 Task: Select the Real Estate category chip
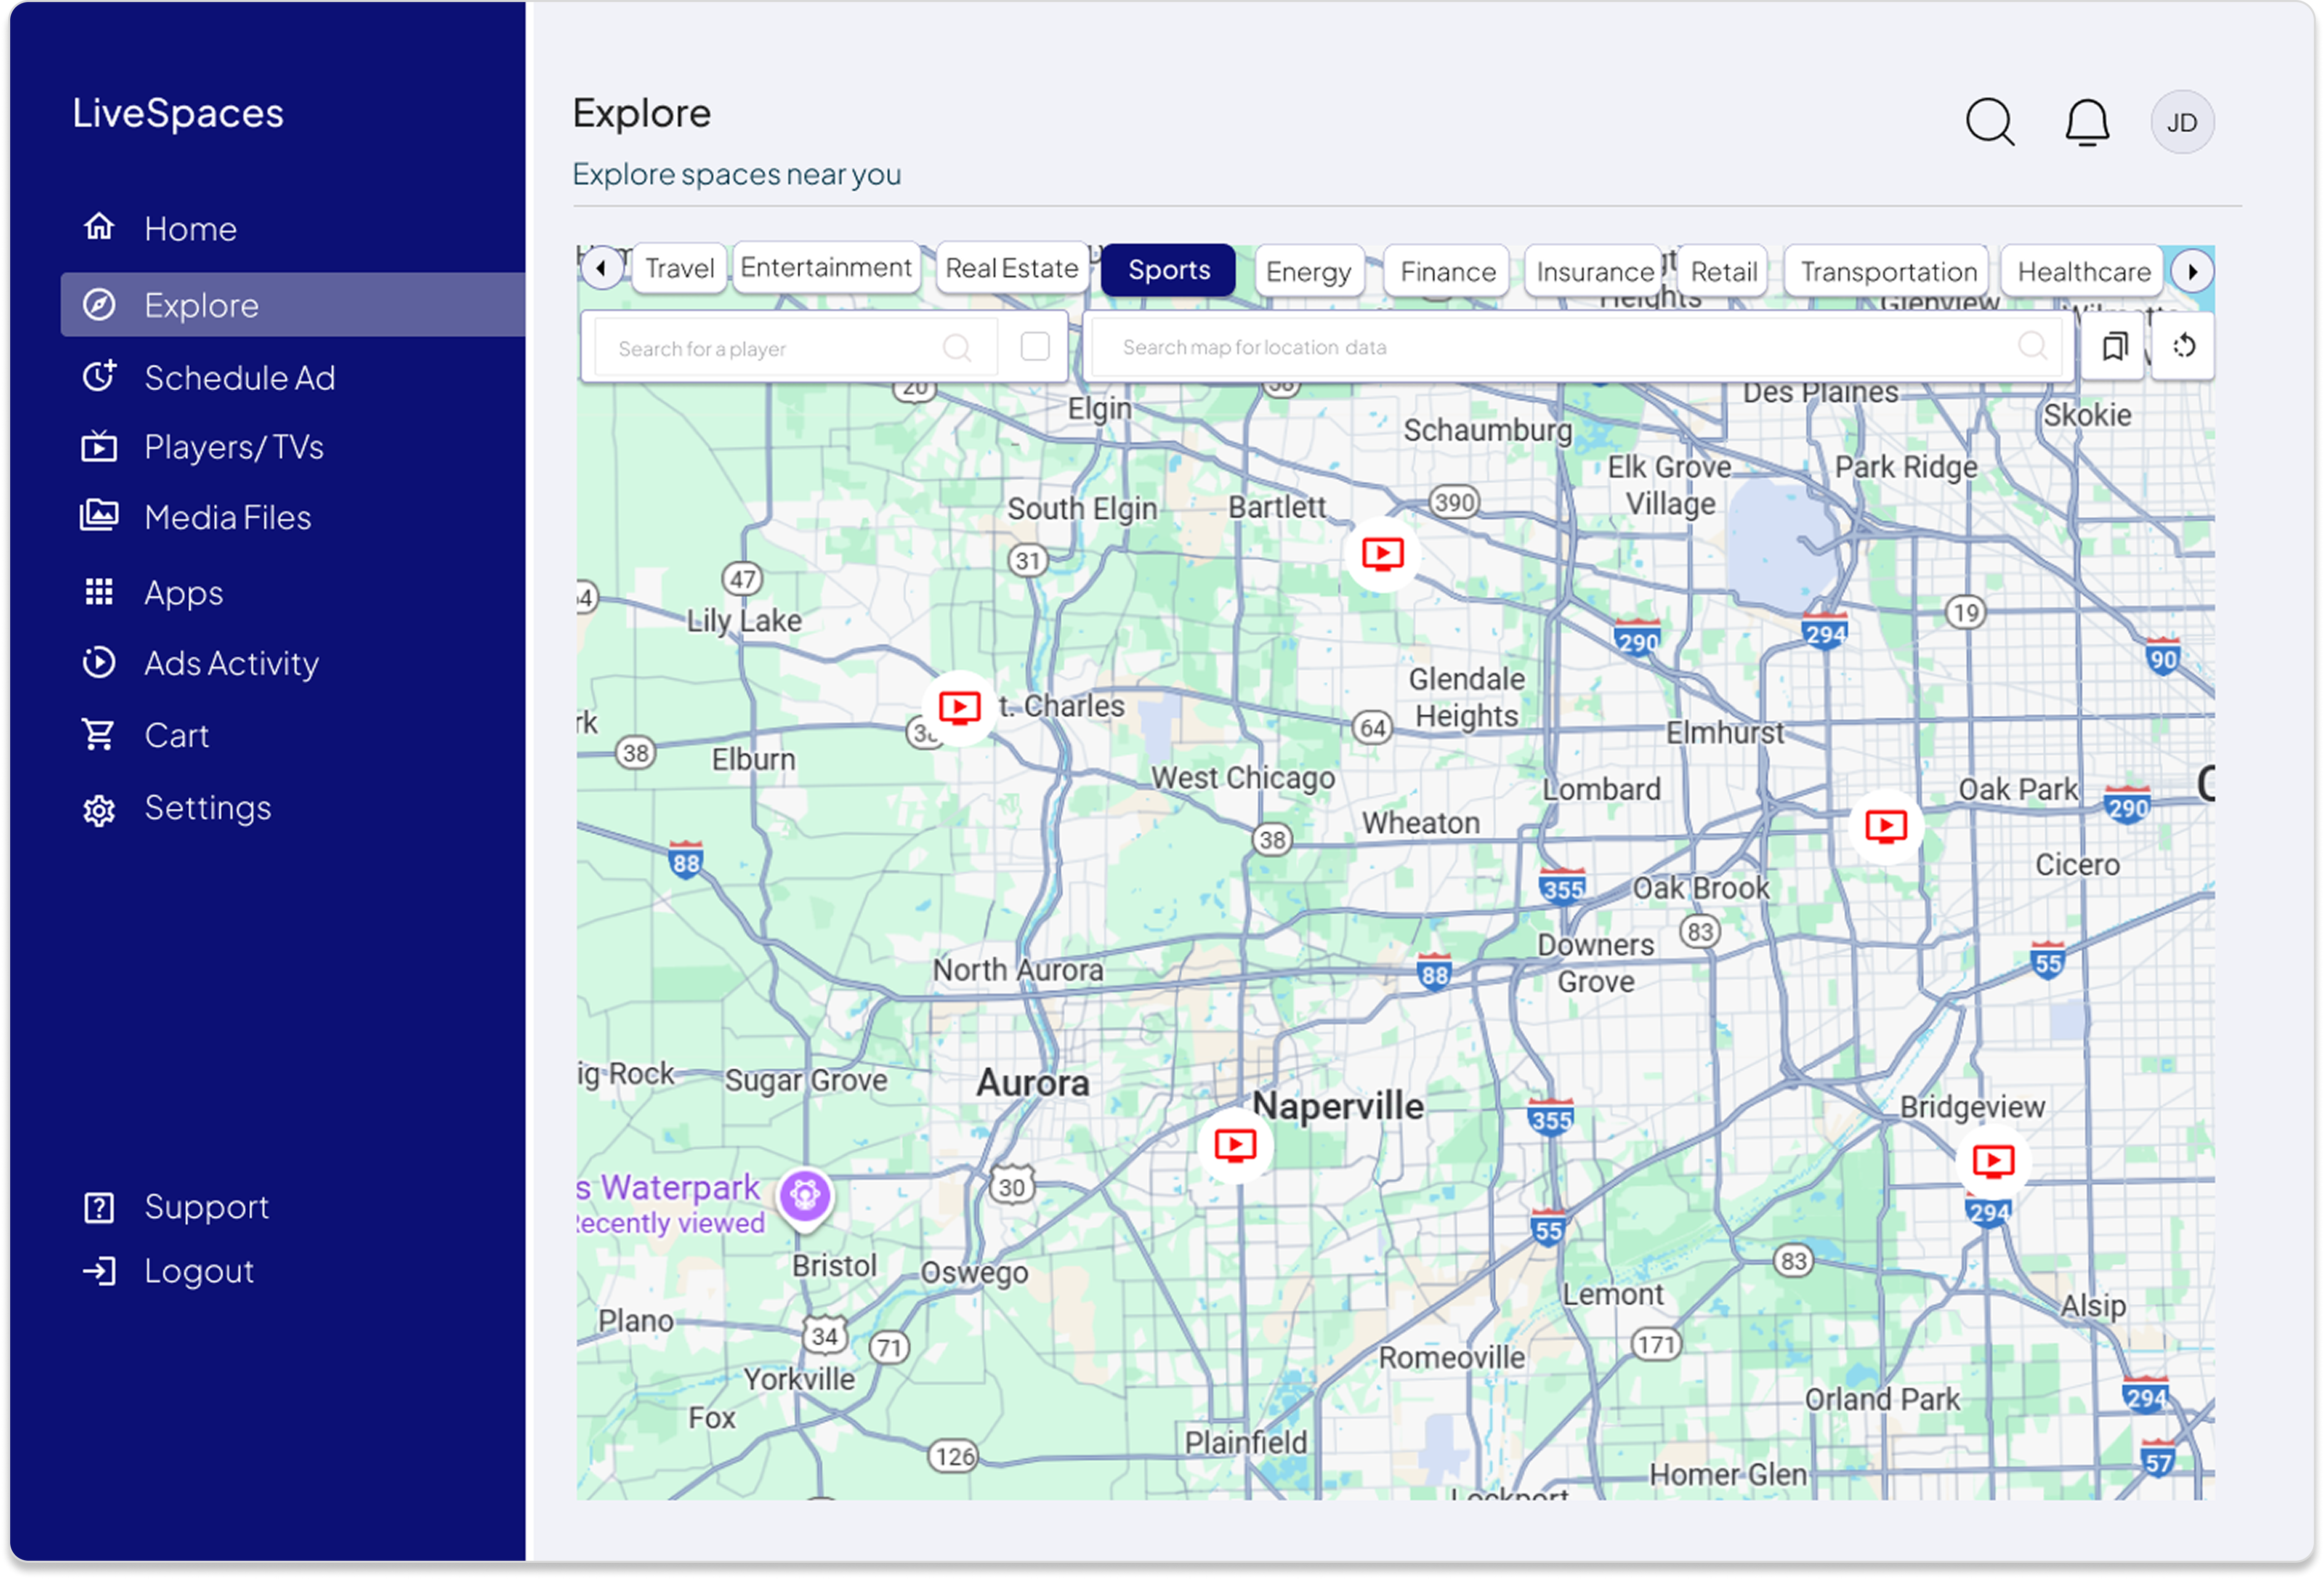[1012, 268]
